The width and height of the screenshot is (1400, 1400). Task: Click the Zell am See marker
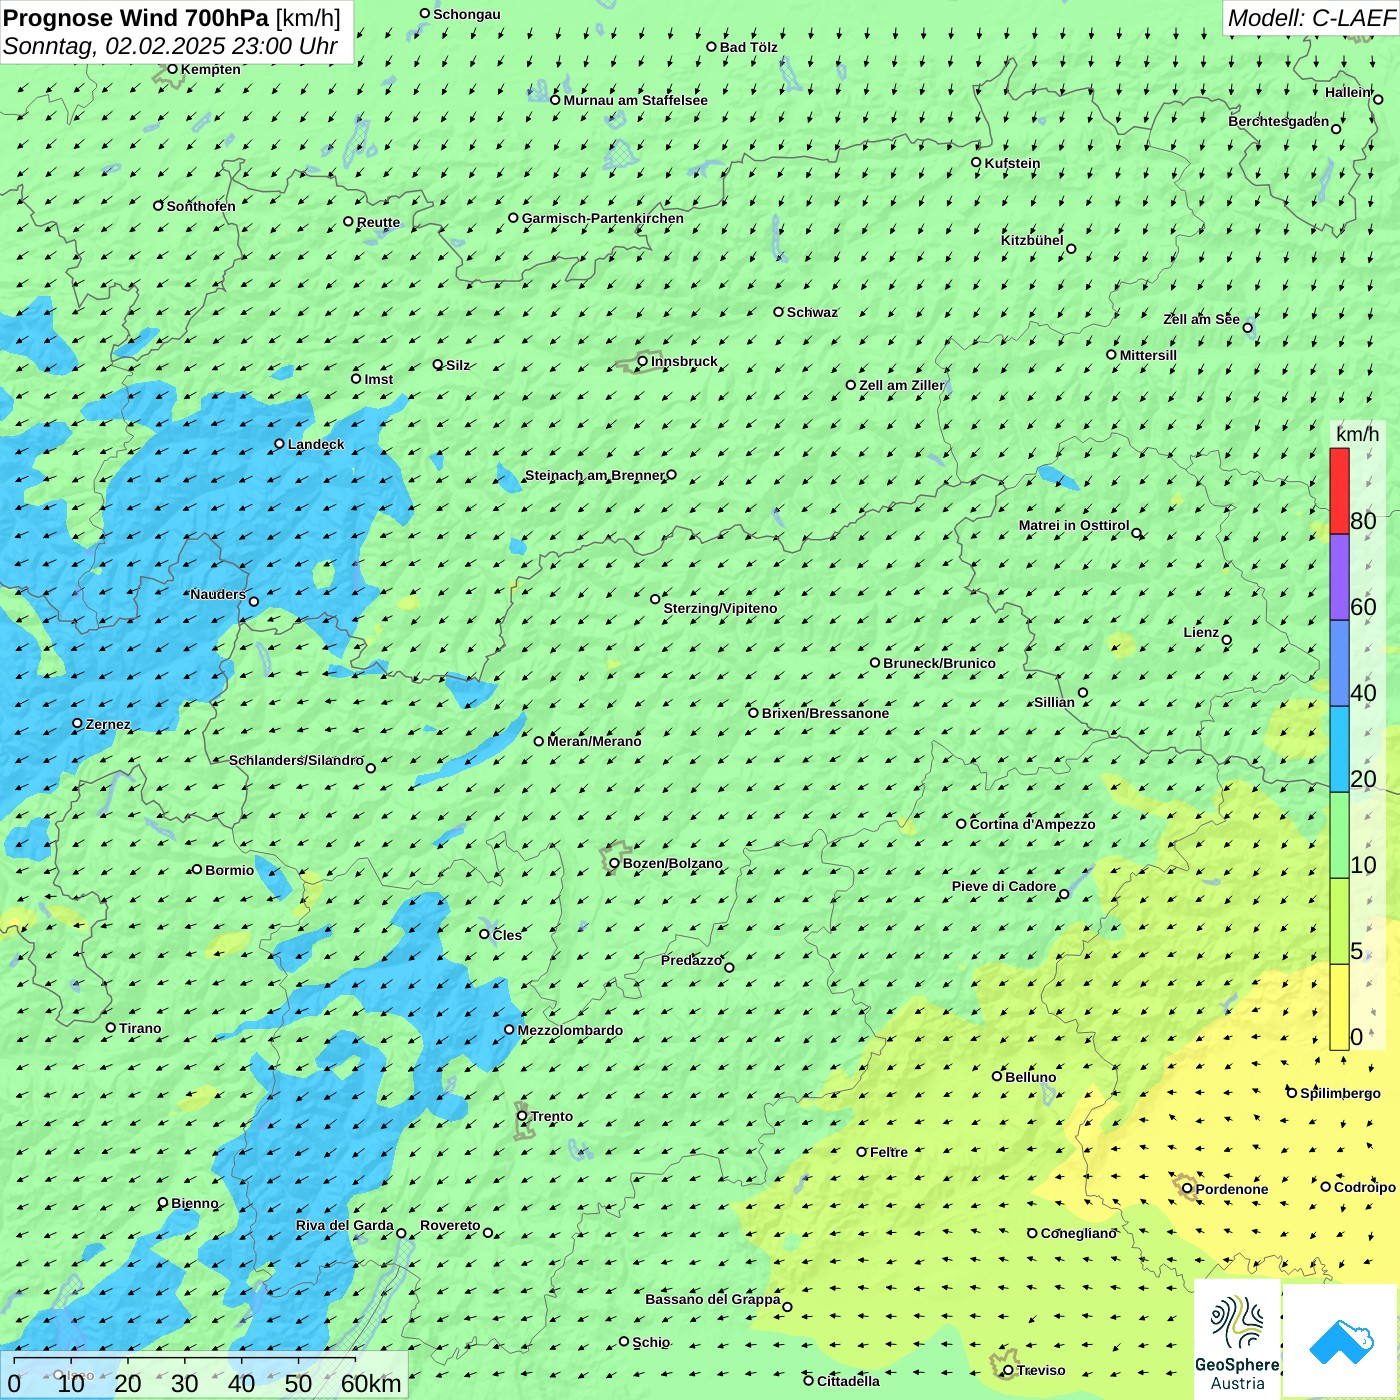[x=1248, y=328]
